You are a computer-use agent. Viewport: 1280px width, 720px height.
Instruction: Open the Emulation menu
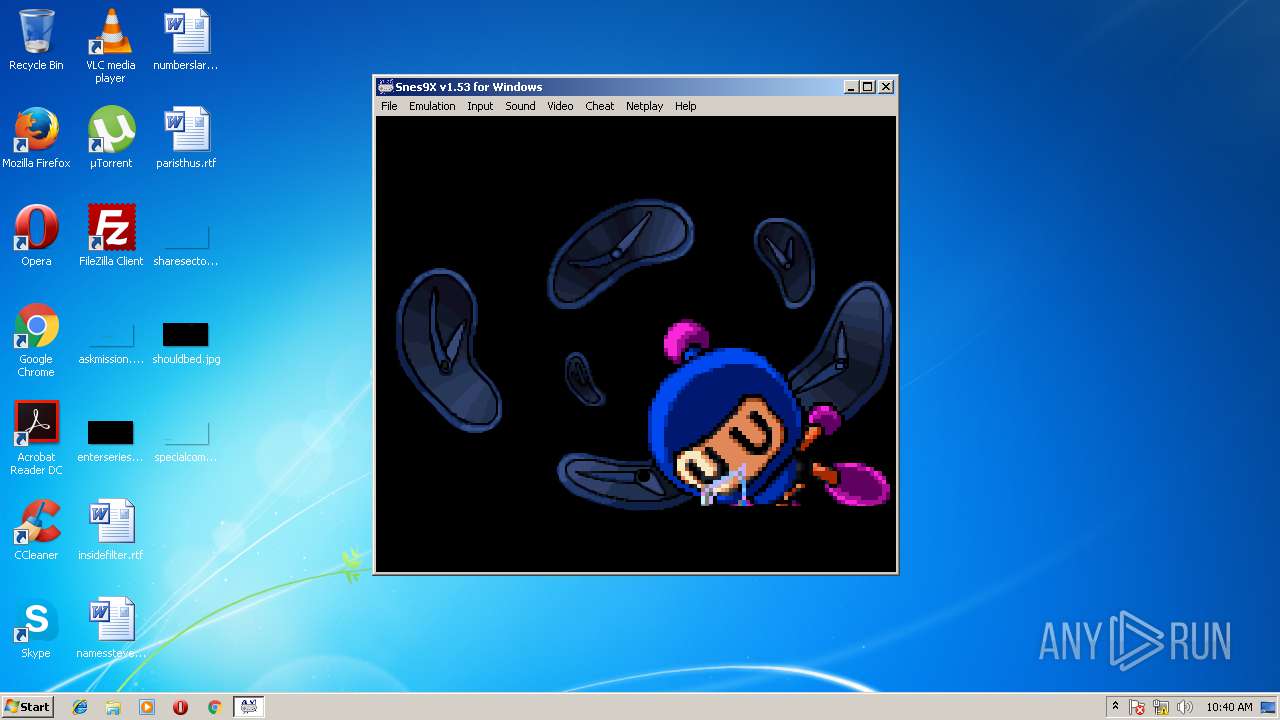pos(432,106)
